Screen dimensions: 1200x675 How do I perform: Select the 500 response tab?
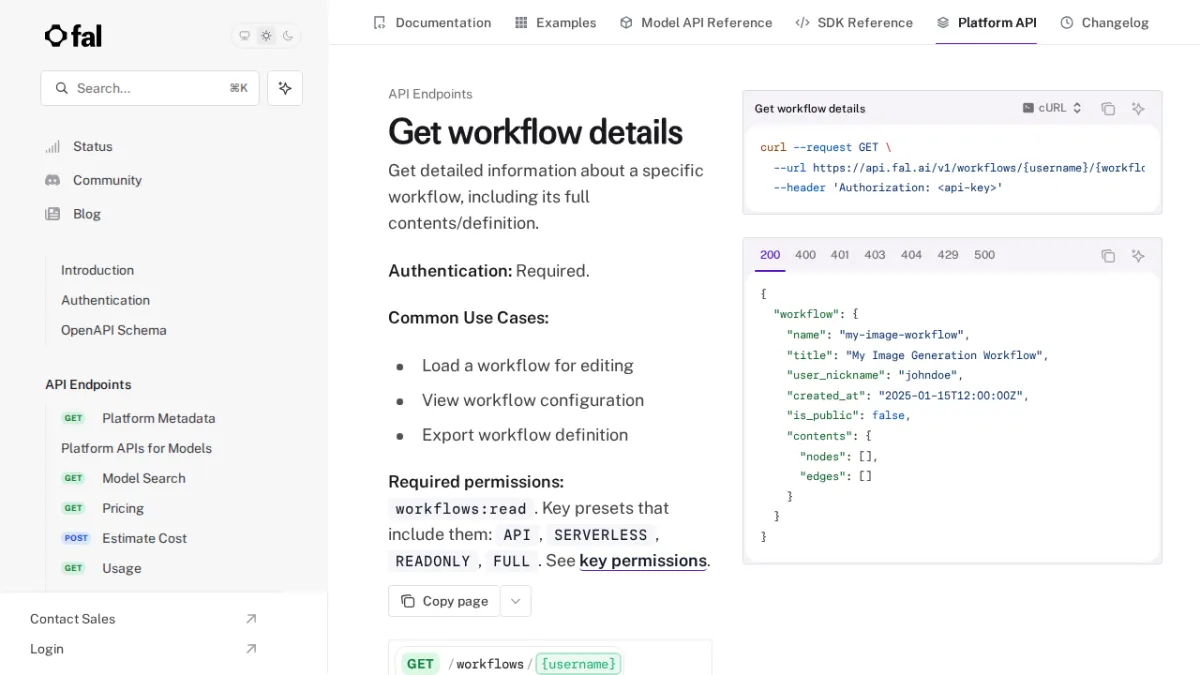(x=985, y=255)
